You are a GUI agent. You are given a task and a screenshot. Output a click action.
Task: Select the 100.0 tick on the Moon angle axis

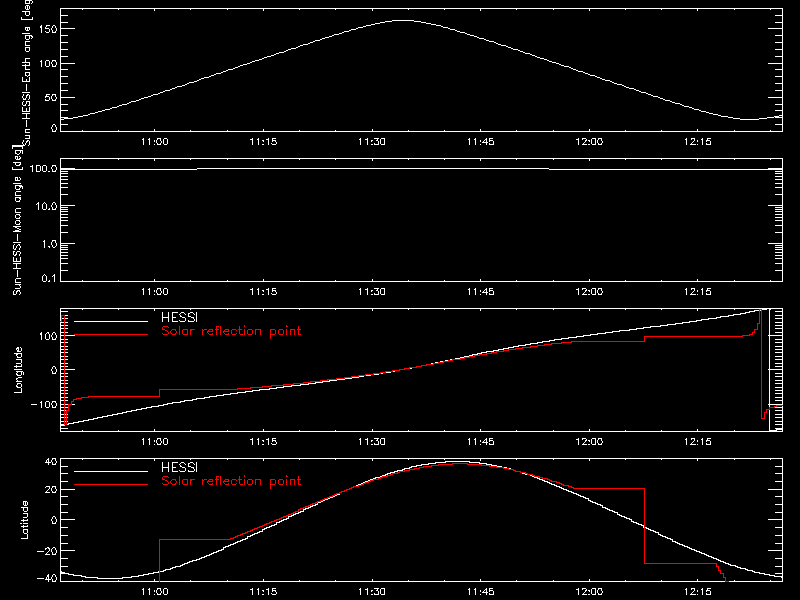44,169
